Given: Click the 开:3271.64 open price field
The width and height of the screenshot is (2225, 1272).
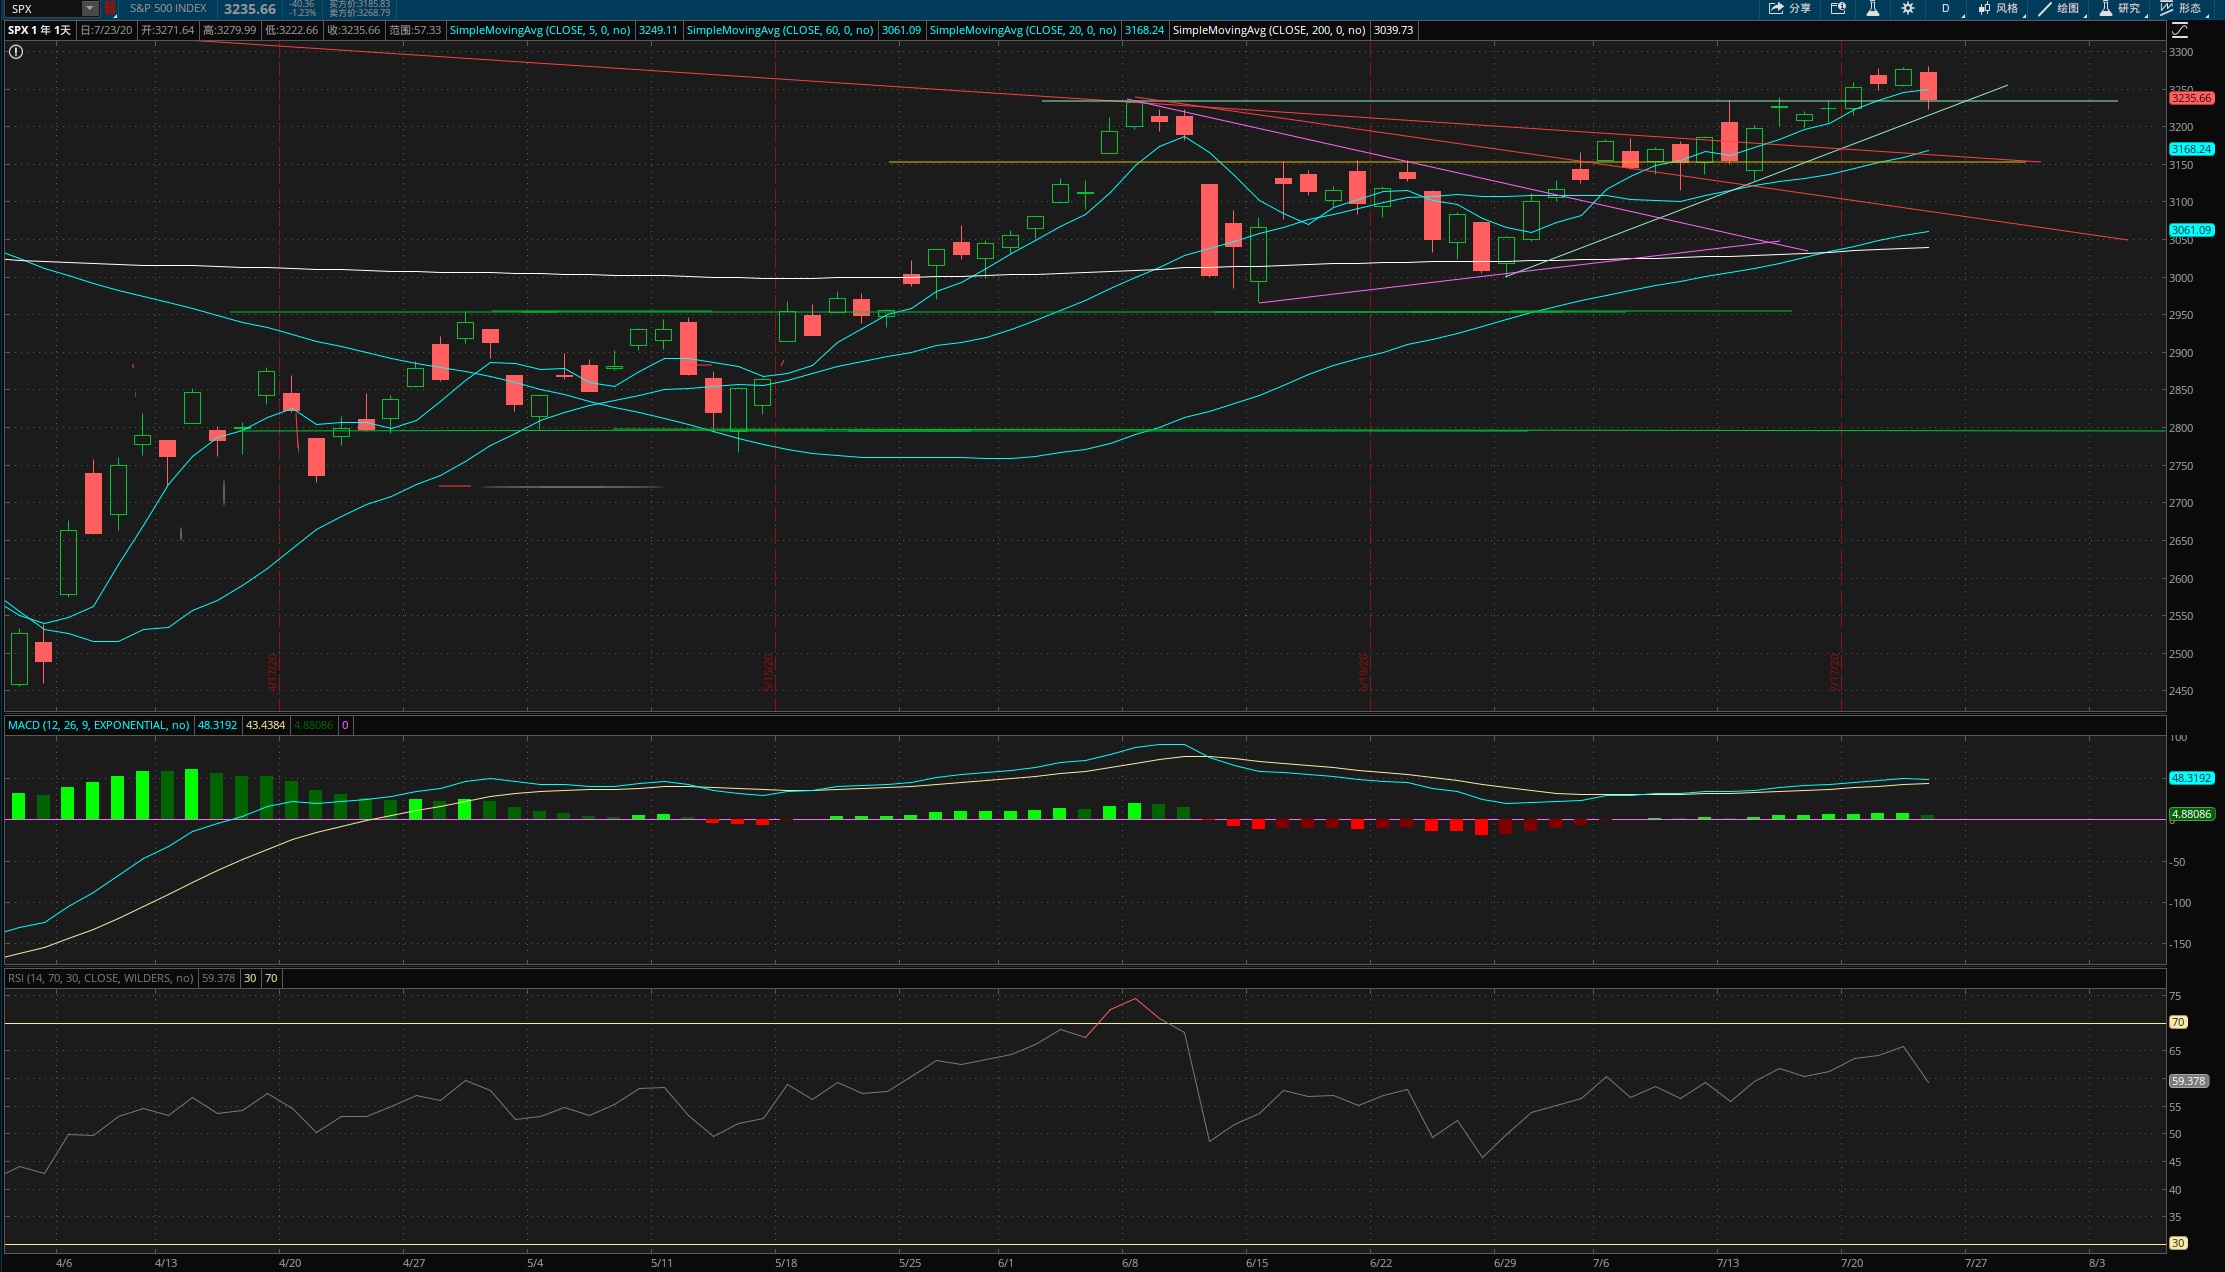Looking at the screenshot, I should (x=168, y=30).
